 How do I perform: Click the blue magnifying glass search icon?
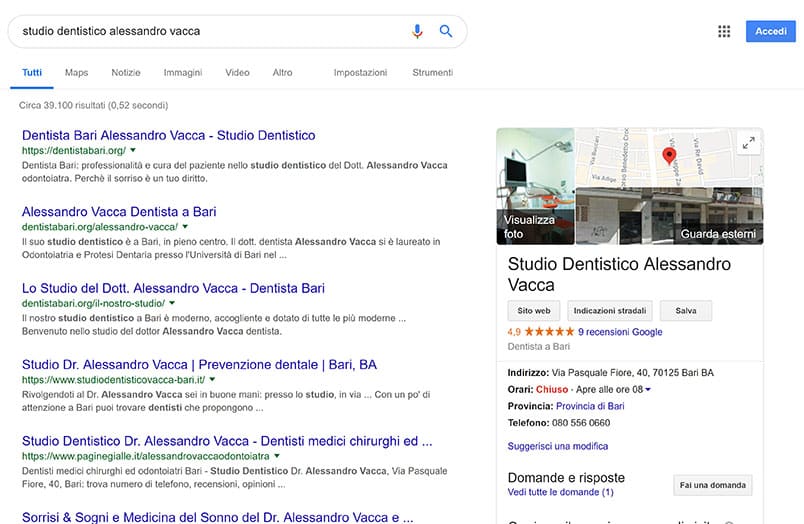pos(446,31)
